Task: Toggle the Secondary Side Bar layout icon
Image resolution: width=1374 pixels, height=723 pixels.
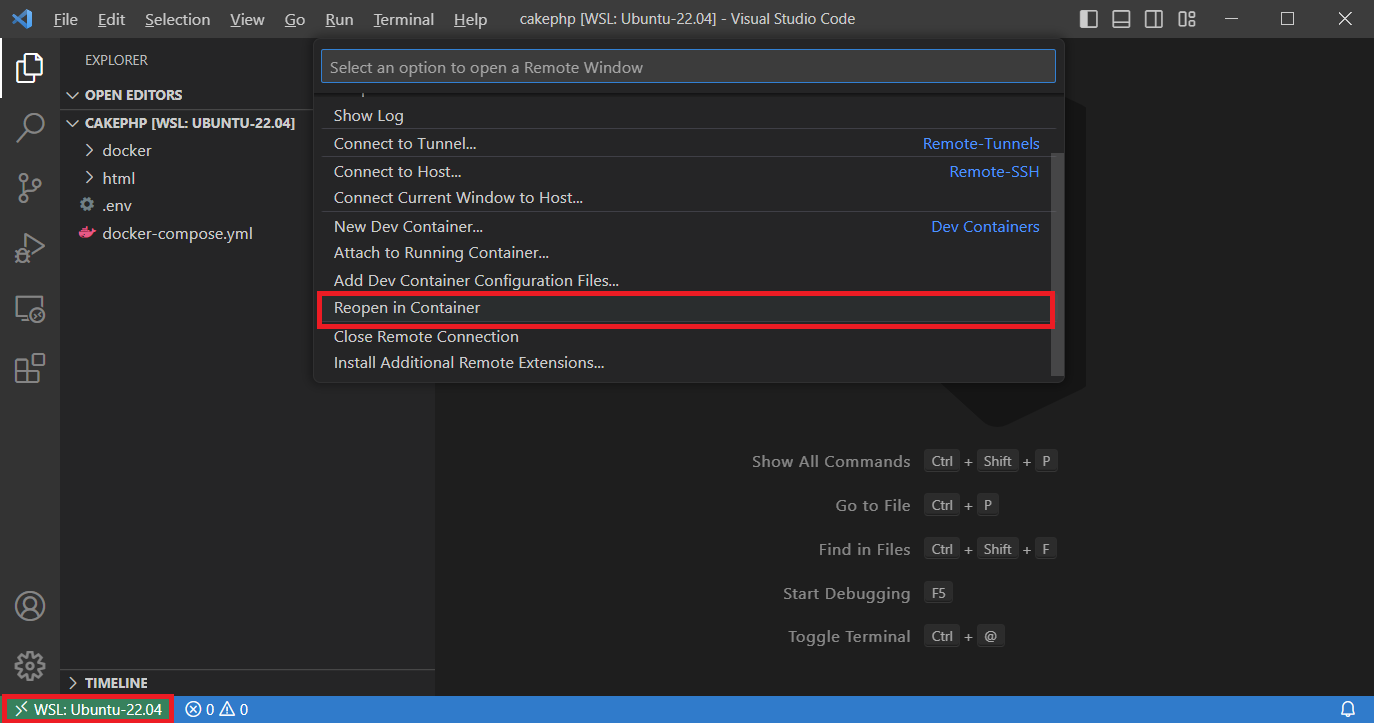Action: click(x=1154, y=19)
